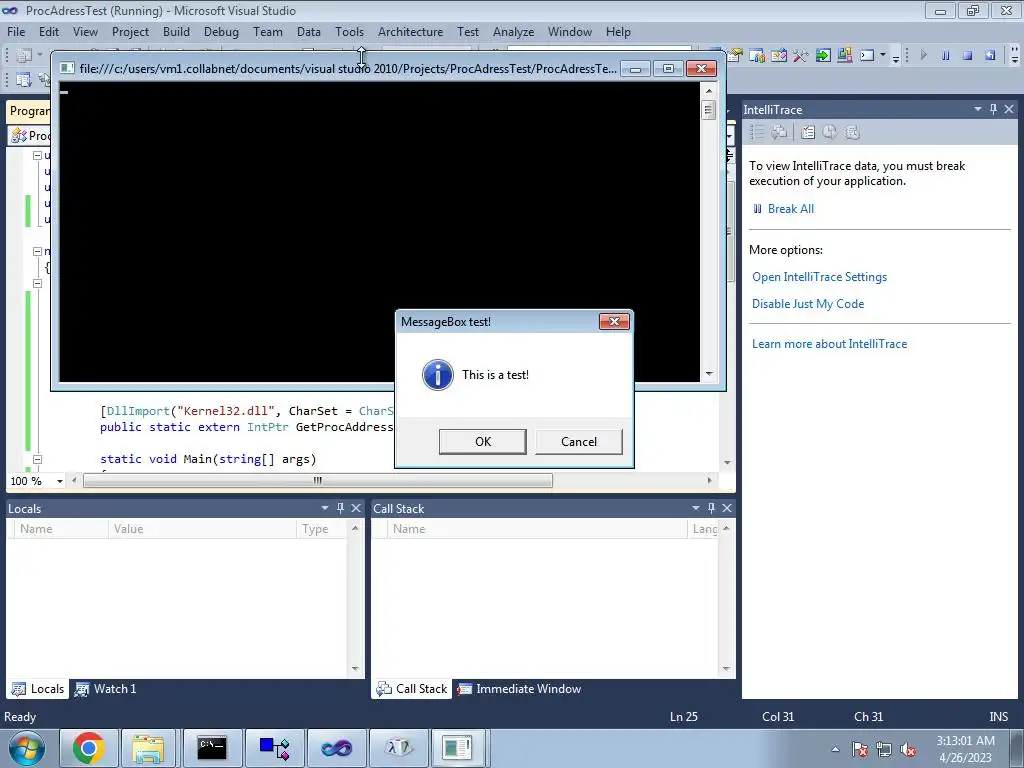
Task: Close the IntelliTrace panel
Action: [1009, 109]
